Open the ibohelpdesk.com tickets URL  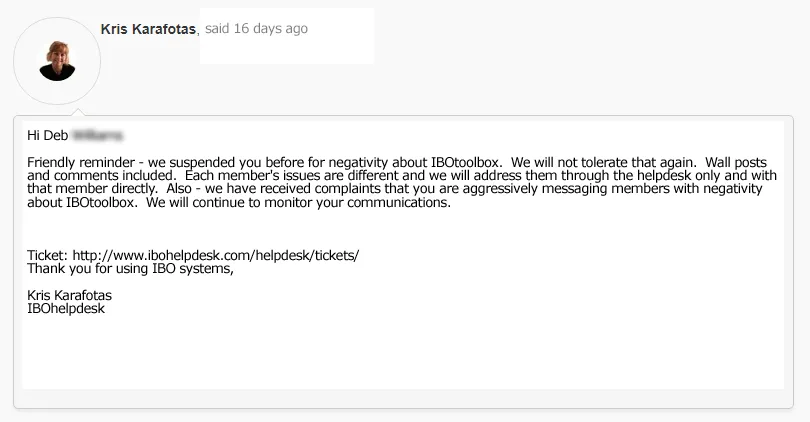tap(215, 255)
